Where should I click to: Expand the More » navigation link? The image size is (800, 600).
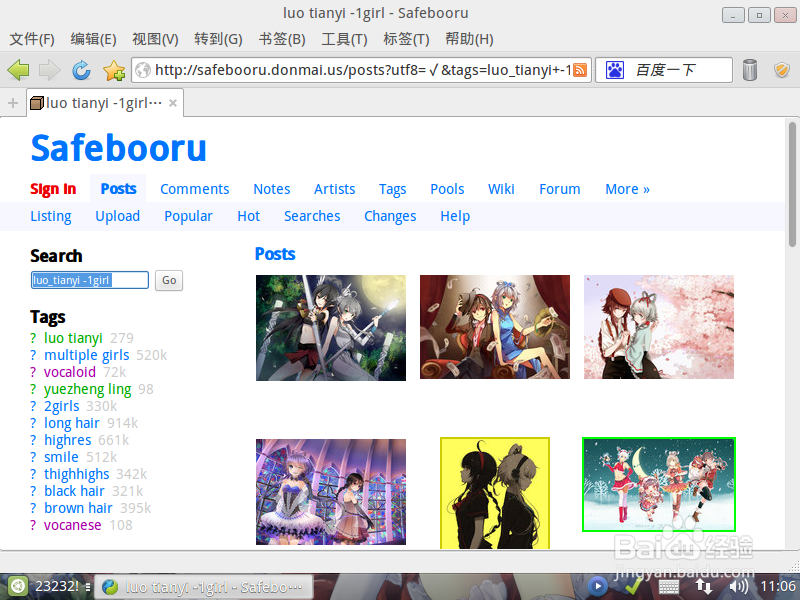[x=627, y=189]
